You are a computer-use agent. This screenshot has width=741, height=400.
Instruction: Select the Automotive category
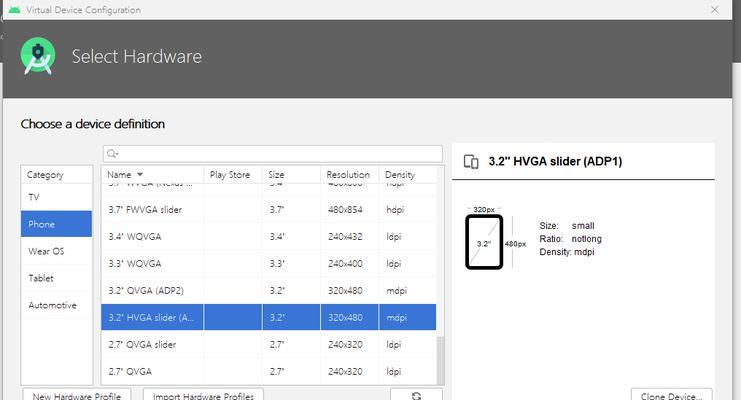pos(57,305)
